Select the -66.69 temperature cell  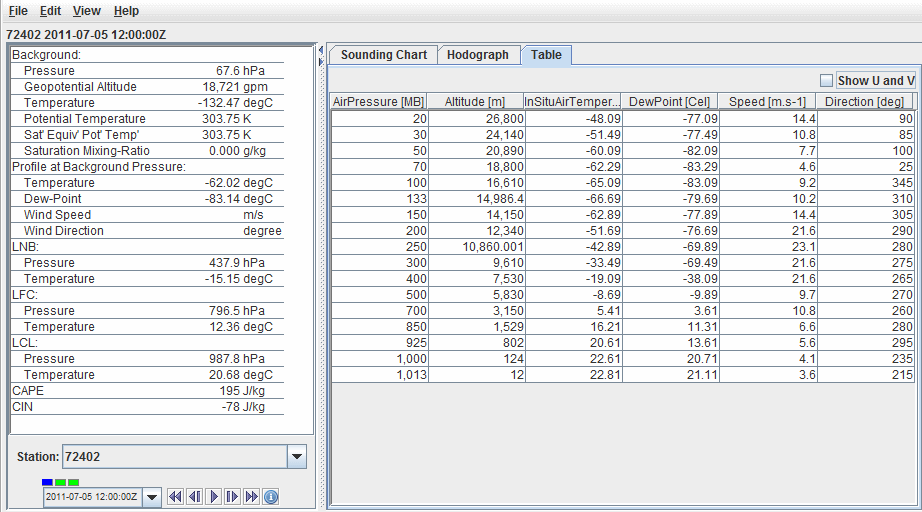[x=573, y=199]
